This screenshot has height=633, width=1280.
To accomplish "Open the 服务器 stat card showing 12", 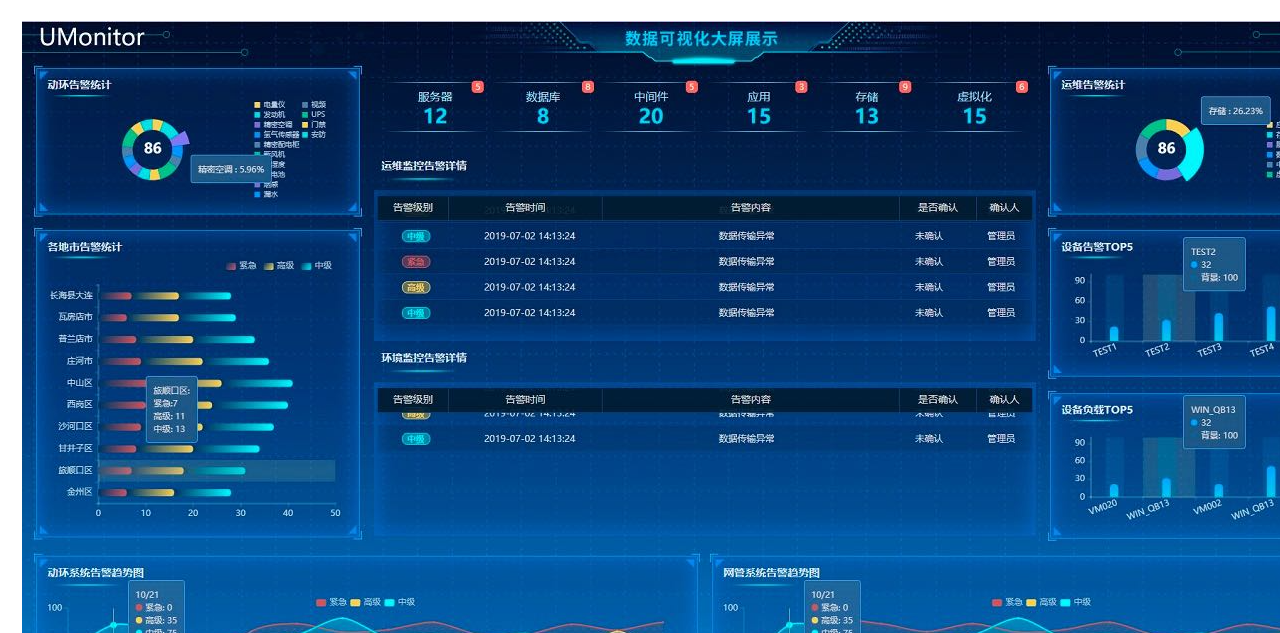I will point(435,108).
